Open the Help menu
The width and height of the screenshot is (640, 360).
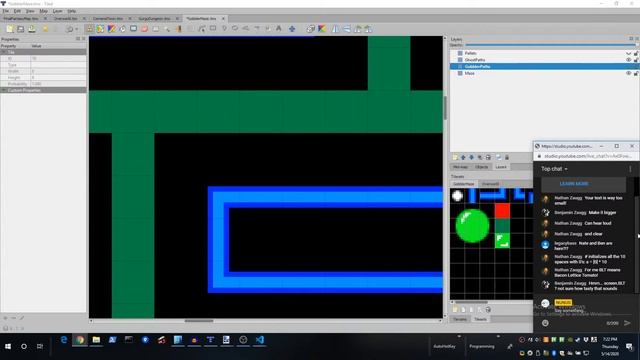click(71, 11)
